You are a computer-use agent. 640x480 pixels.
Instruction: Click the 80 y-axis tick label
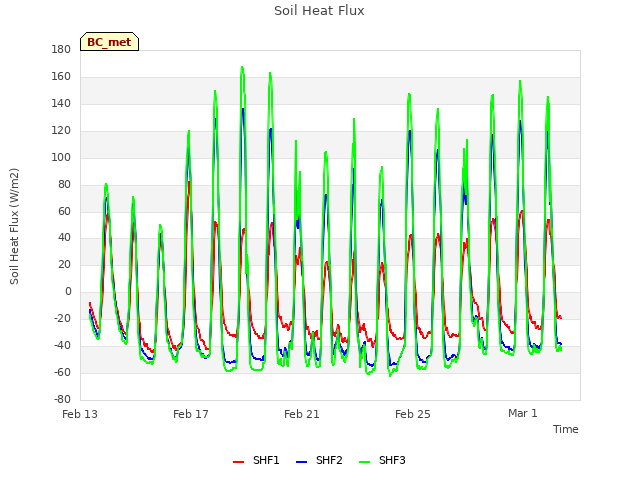pyautogui.click(x=64, y=184)
